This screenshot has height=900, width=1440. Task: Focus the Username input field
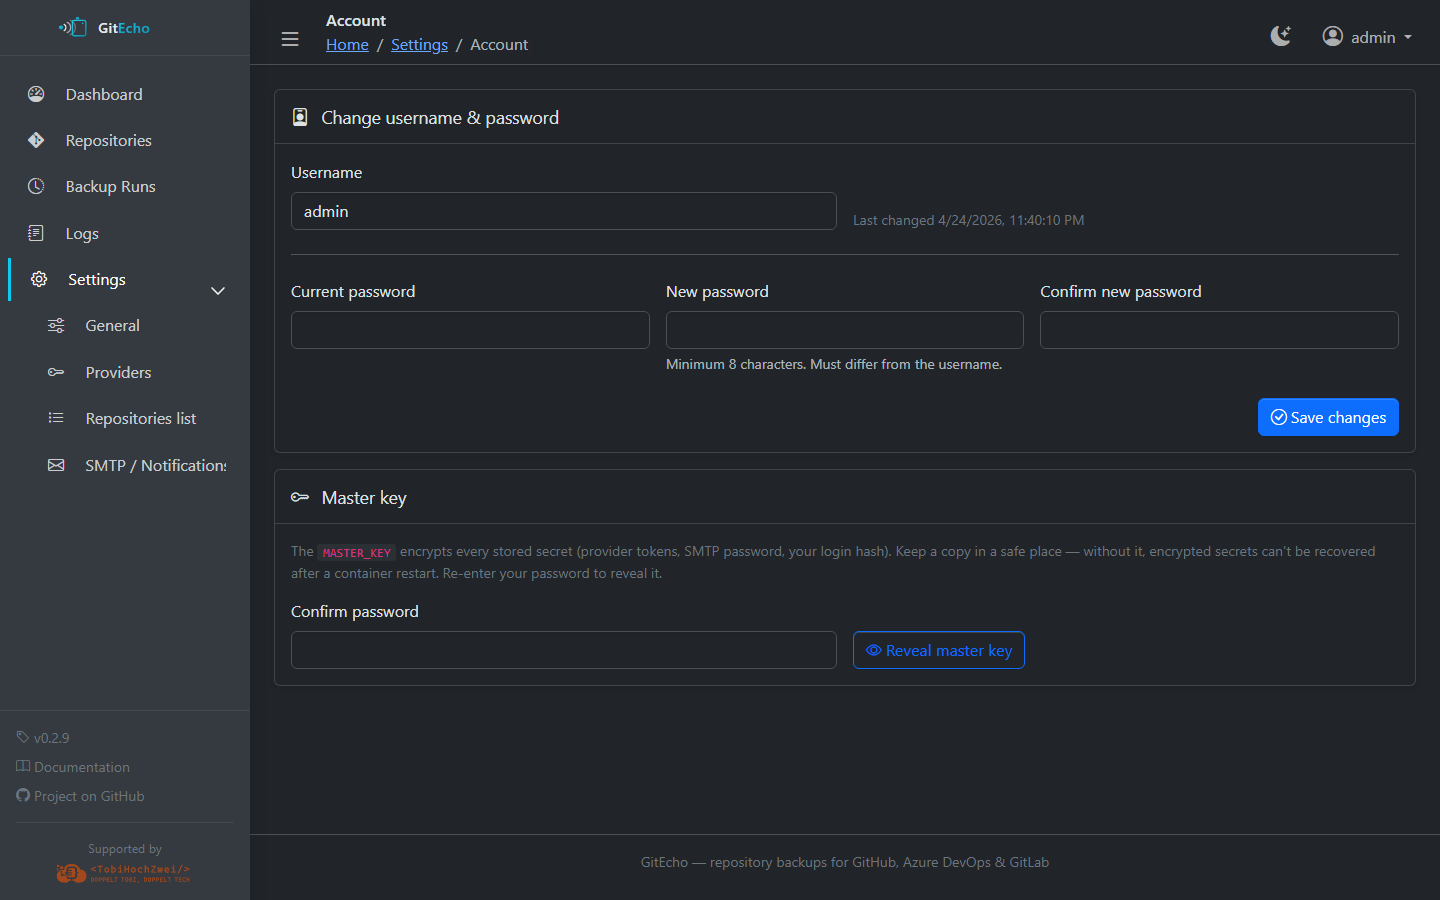click(x=563, y=211)
